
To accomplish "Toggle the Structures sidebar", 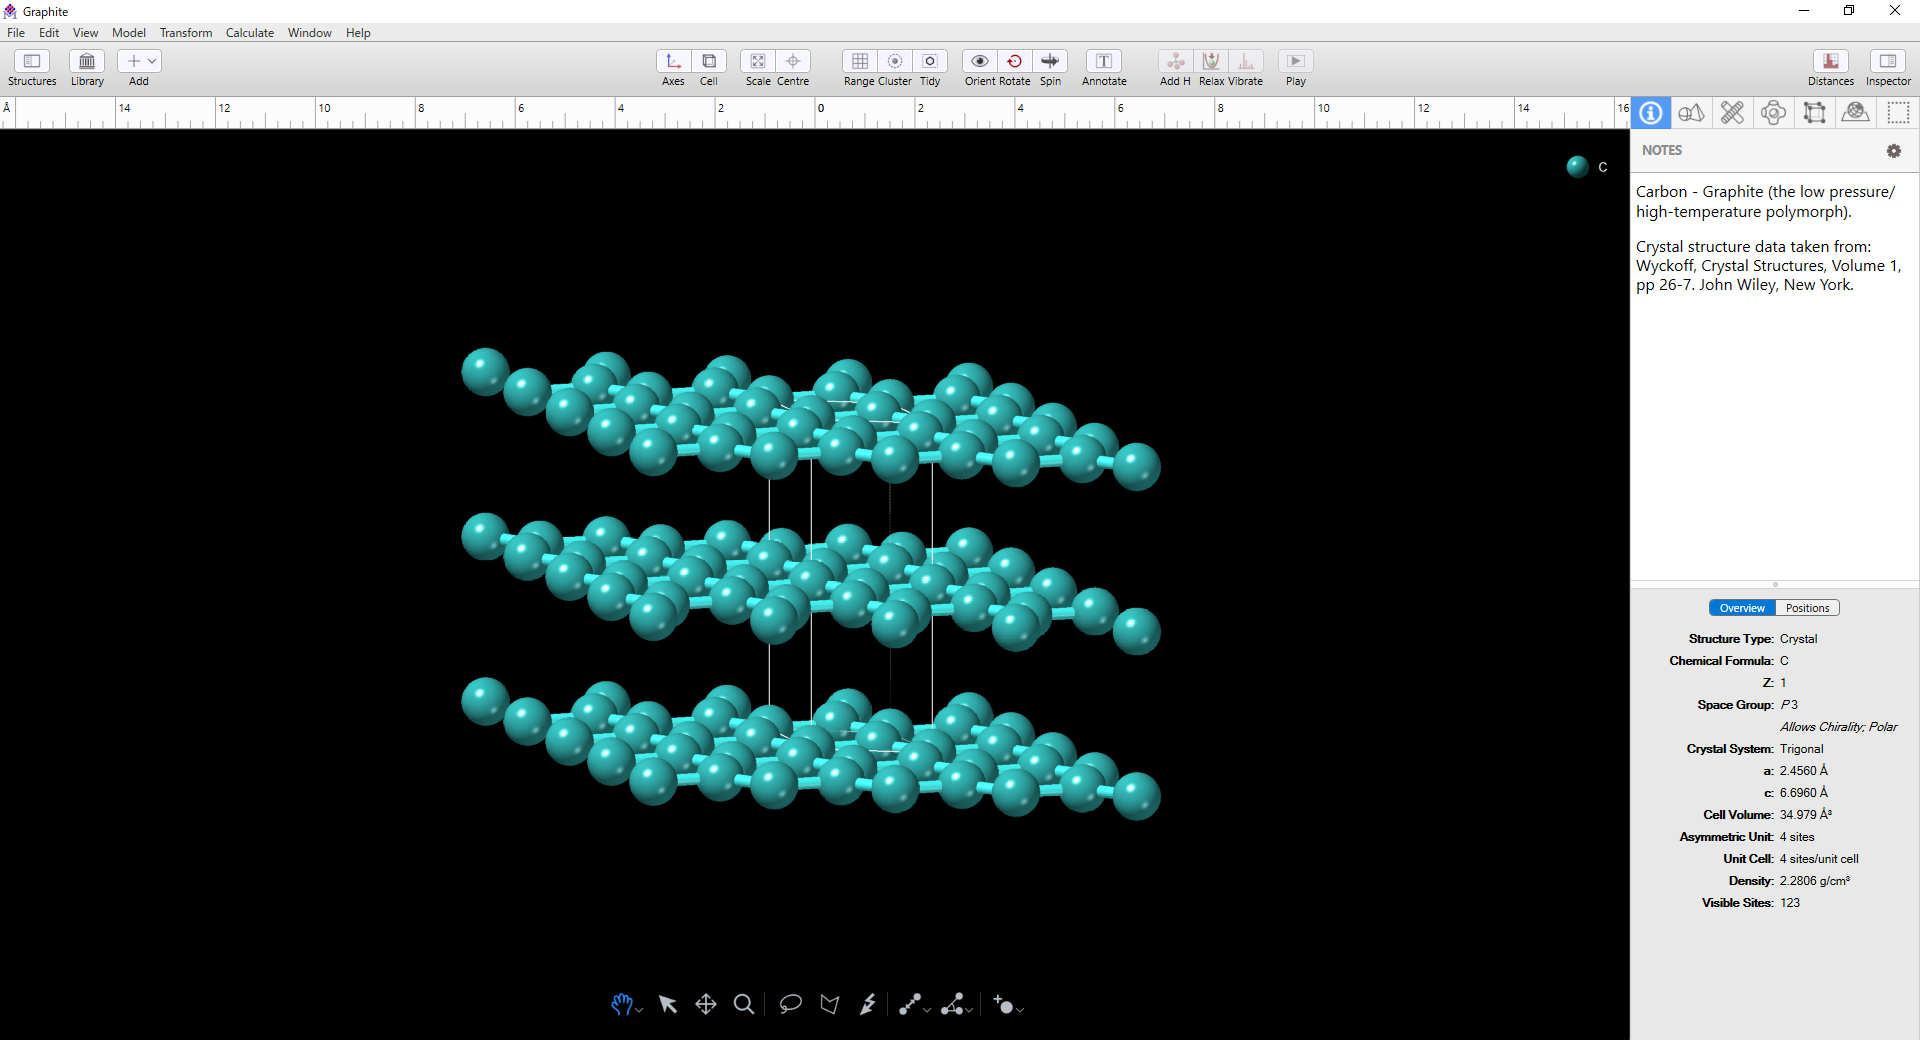I will pyautogui.click(x=32, y=62).
